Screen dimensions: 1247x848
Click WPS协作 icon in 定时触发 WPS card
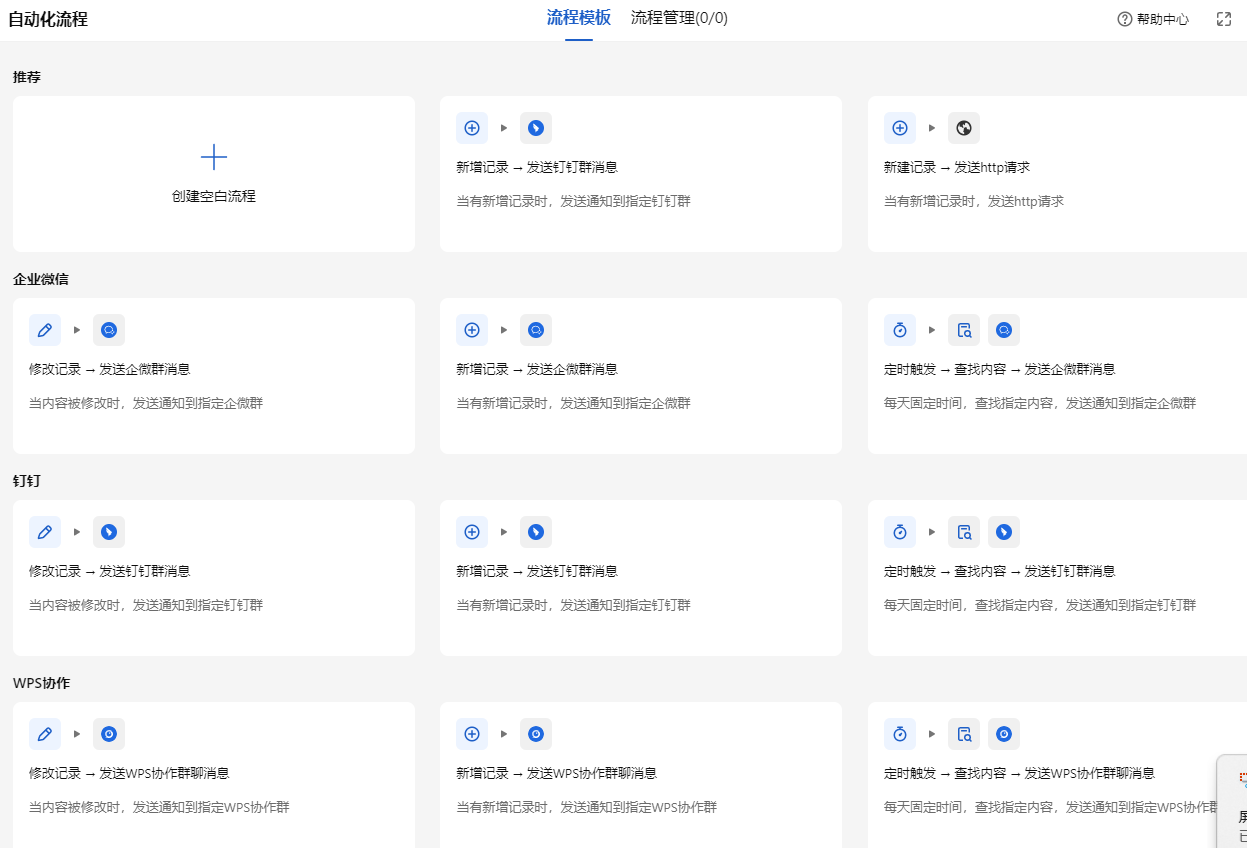coord(1004,734)
